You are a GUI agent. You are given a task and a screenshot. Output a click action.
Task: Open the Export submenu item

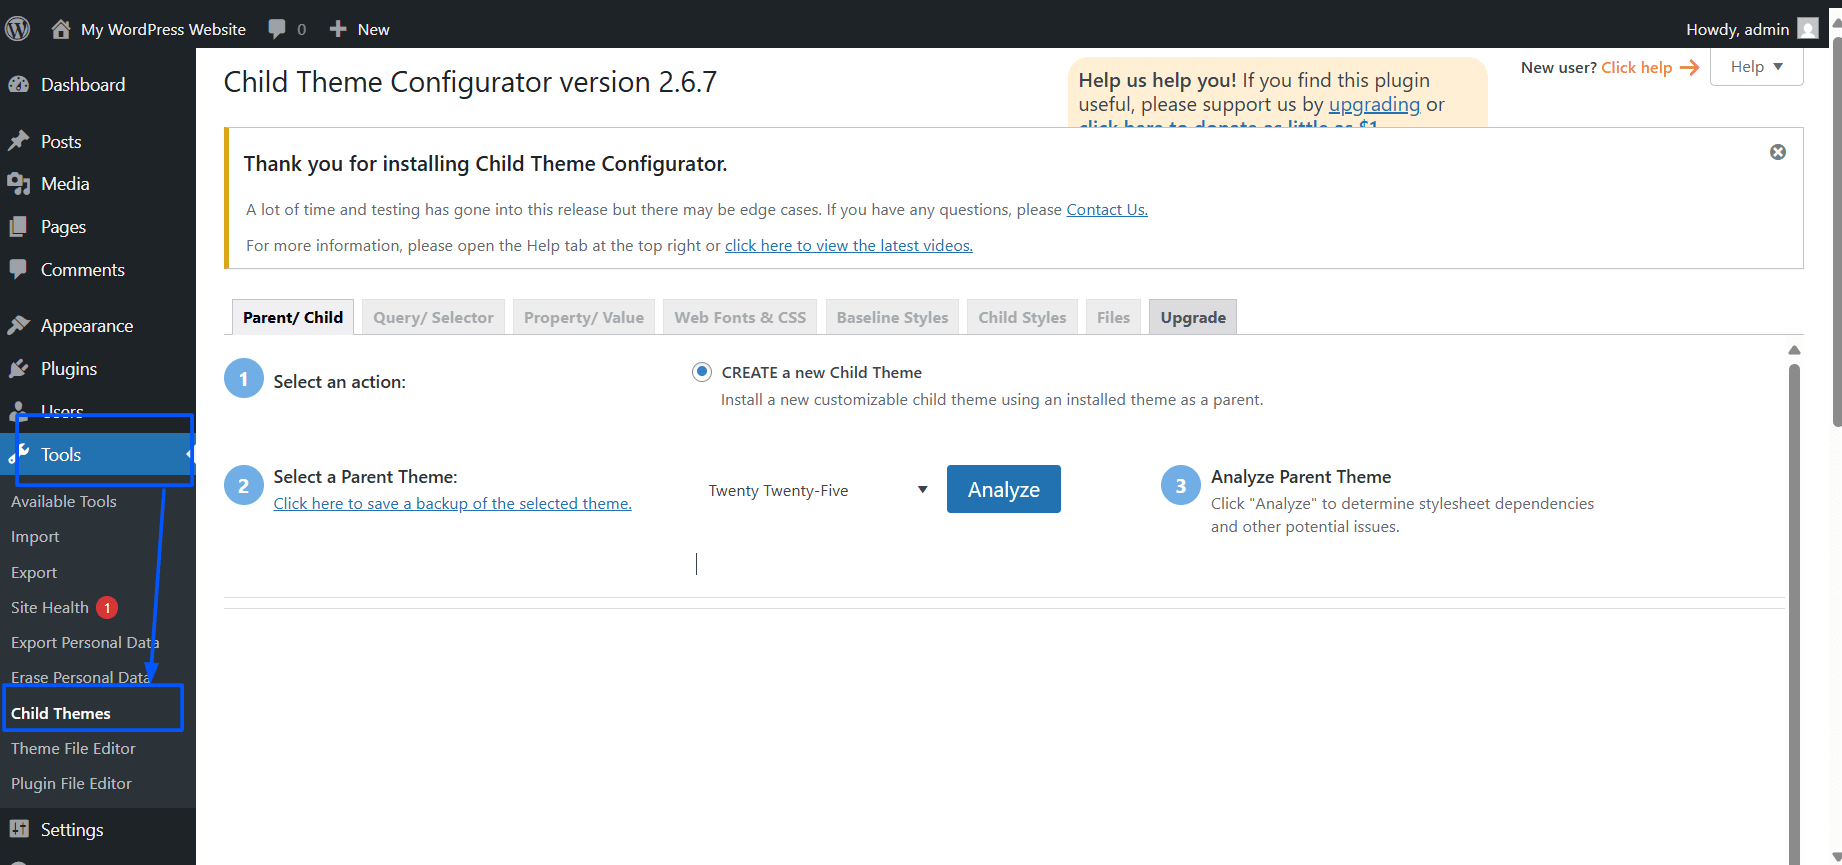tap(34, 572)
